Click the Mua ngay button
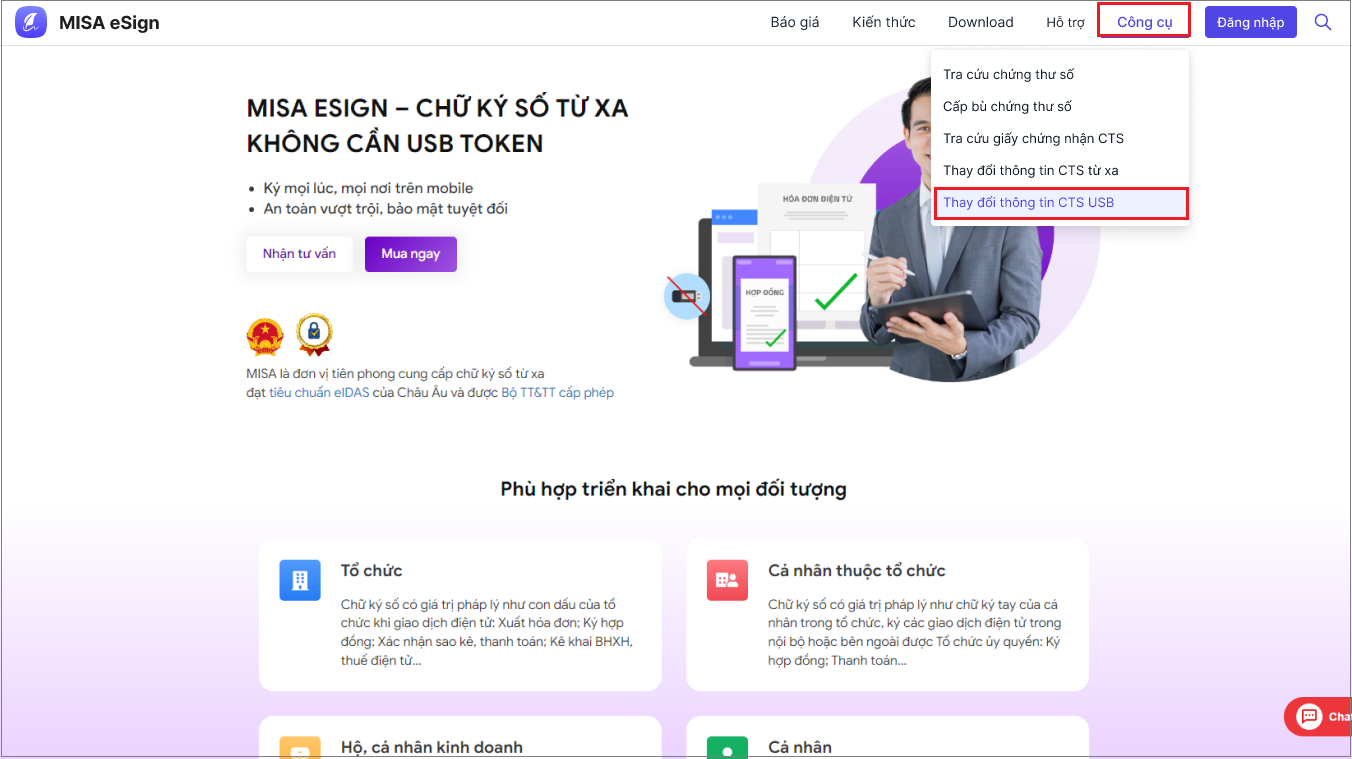The image size is (1352, 759). point(411,254)
